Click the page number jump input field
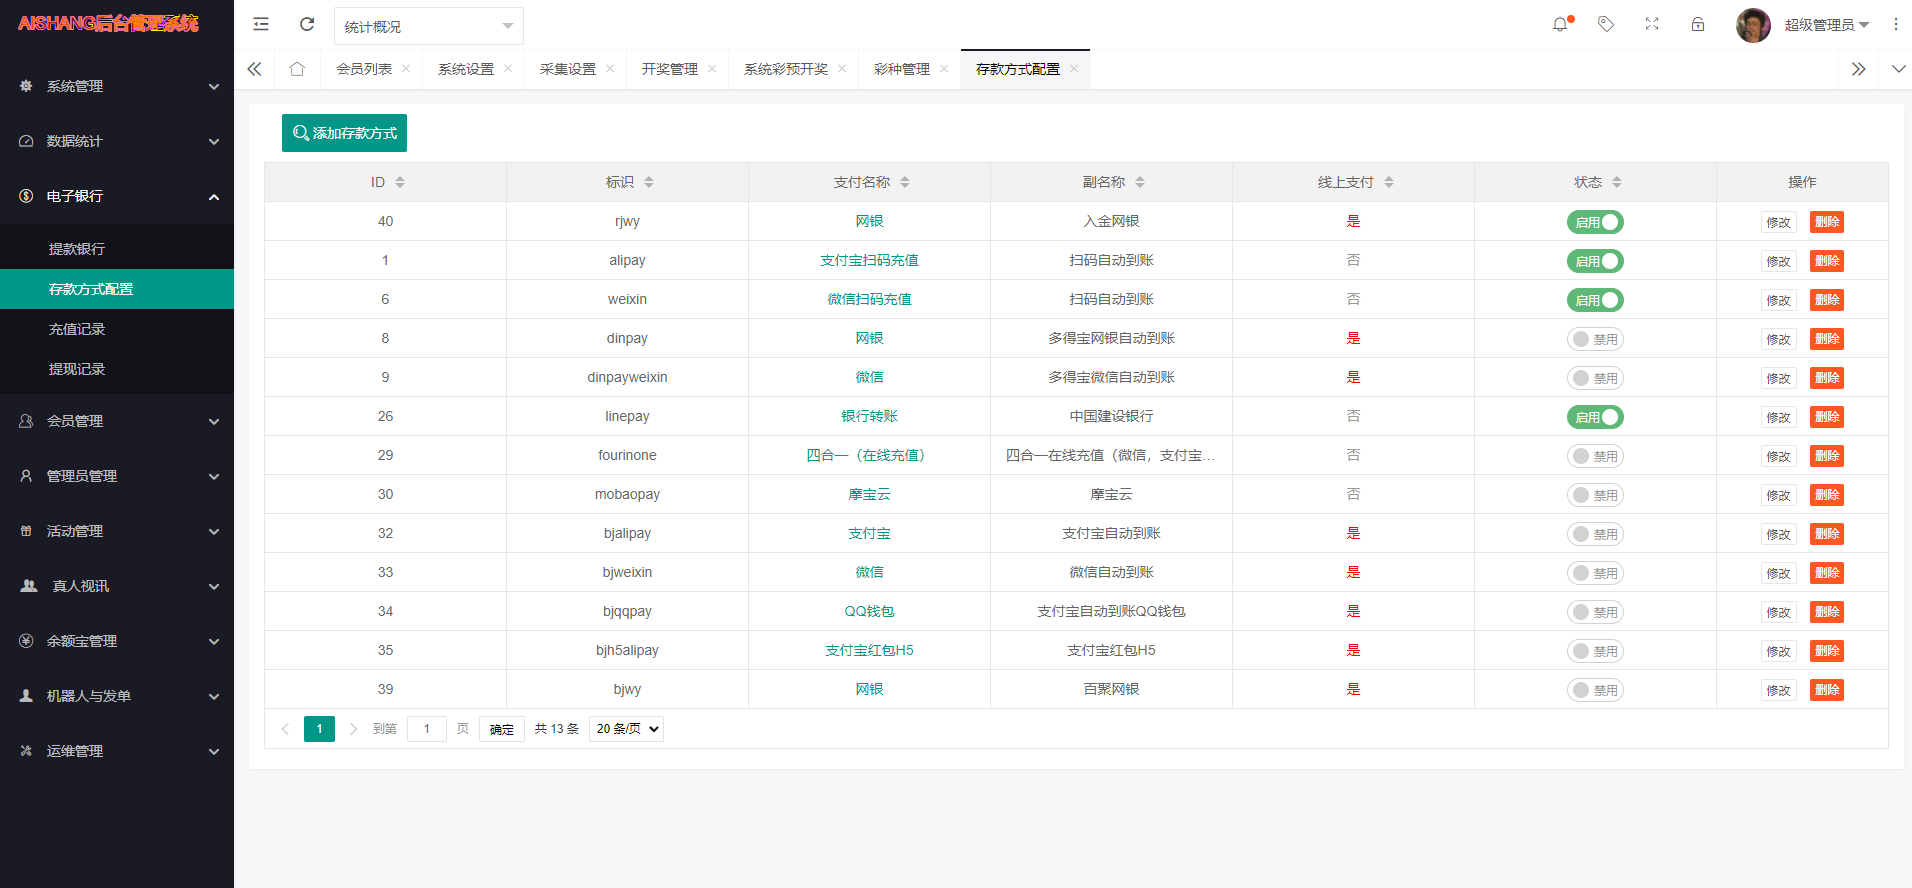Viewport: 1912px width, 888px height. pyautogui.click(x=427, y=729)
